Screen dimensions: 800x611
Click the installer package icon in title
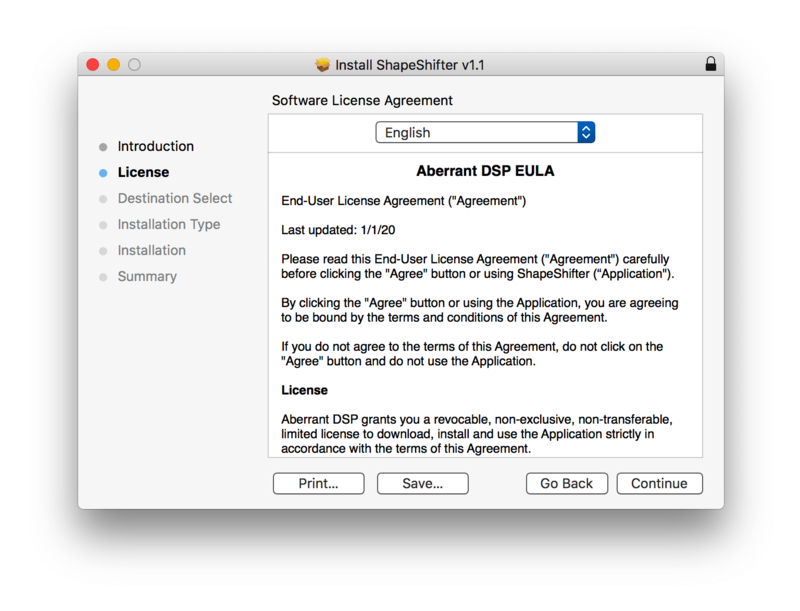coord(322,65)
